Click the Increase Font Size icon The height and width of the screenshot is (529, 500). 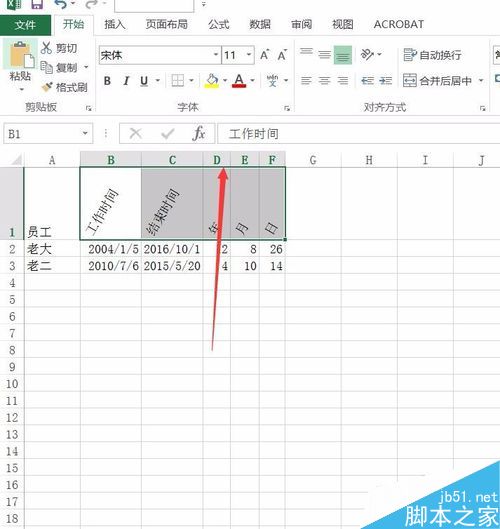coord(264,55)
